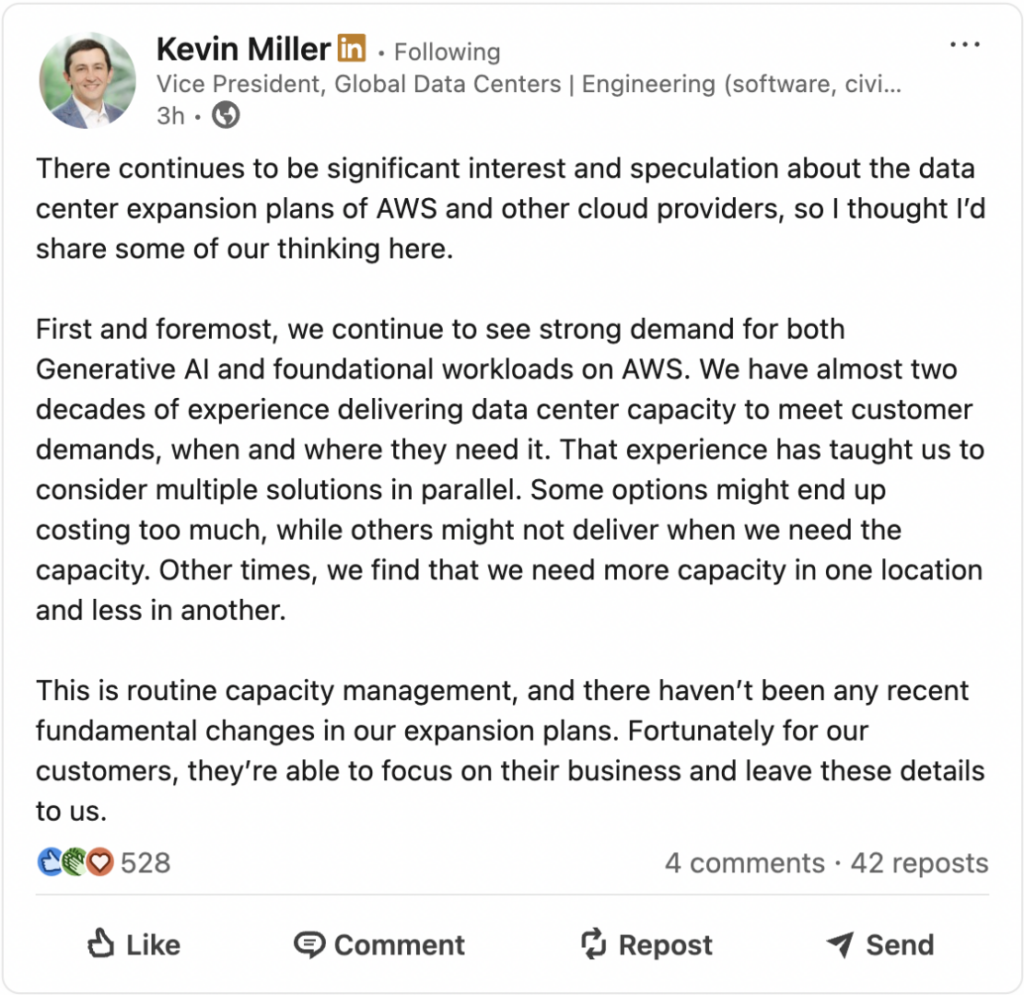
Task: Open Kevin Miller's profile via his name
Action: click(243, 48)
